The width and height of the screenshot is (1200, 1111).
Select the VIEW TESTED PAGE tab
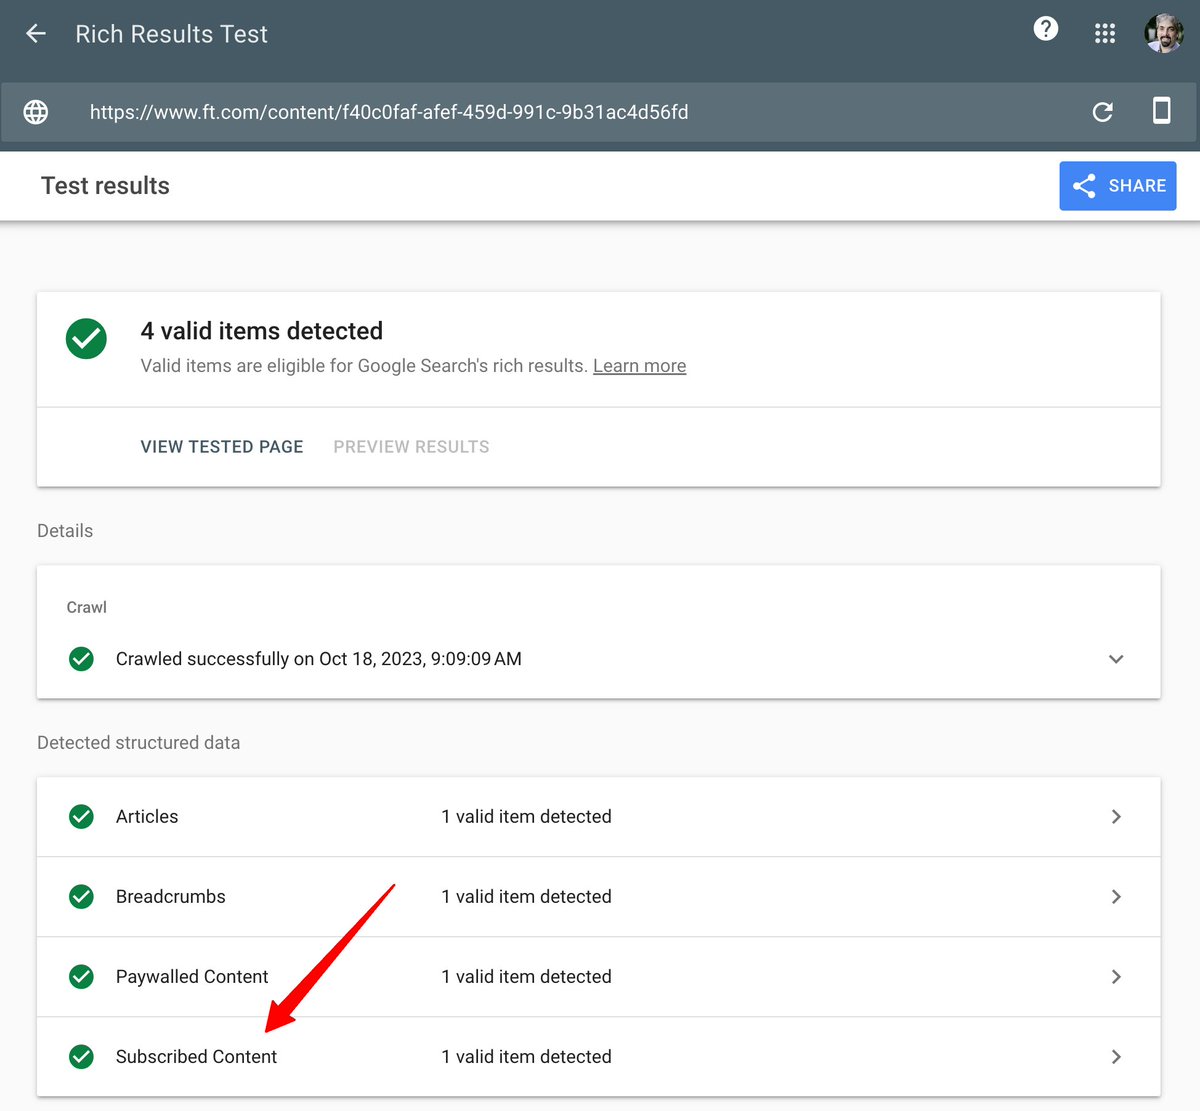click(221, 446)
